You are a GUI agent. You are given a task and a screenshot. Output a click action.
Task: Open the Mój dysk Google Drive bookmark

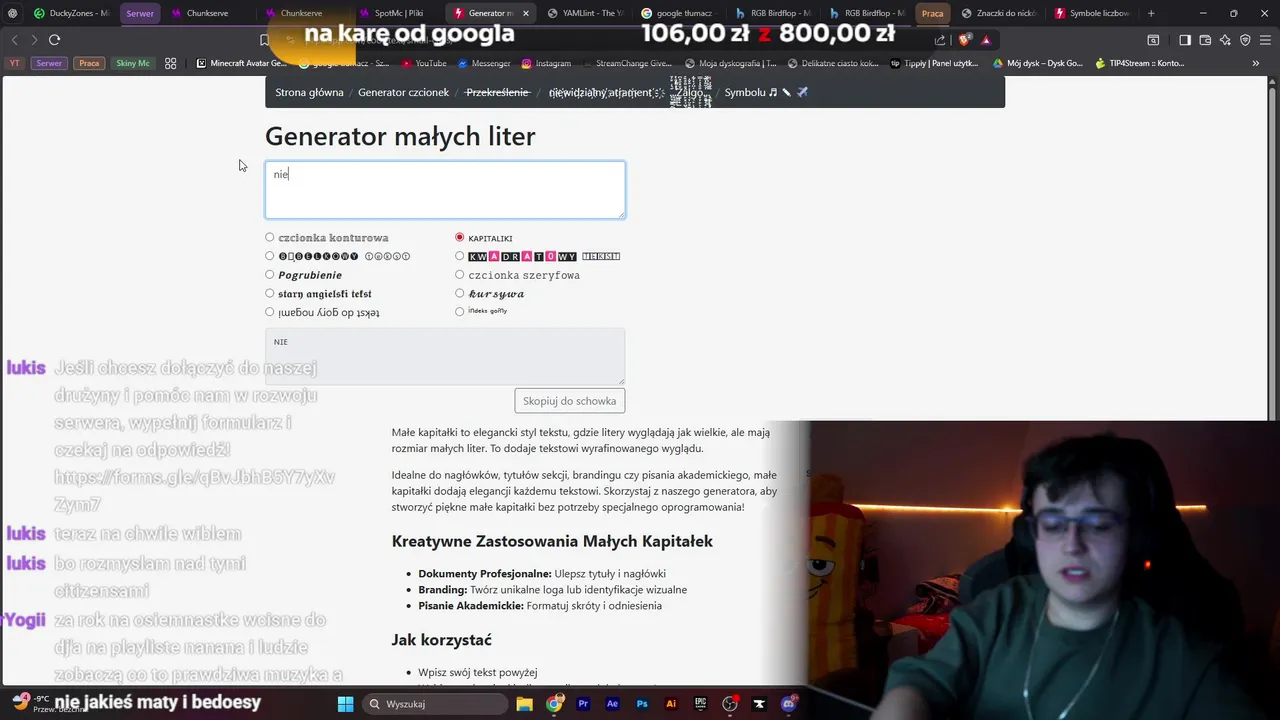point(1038,63)
